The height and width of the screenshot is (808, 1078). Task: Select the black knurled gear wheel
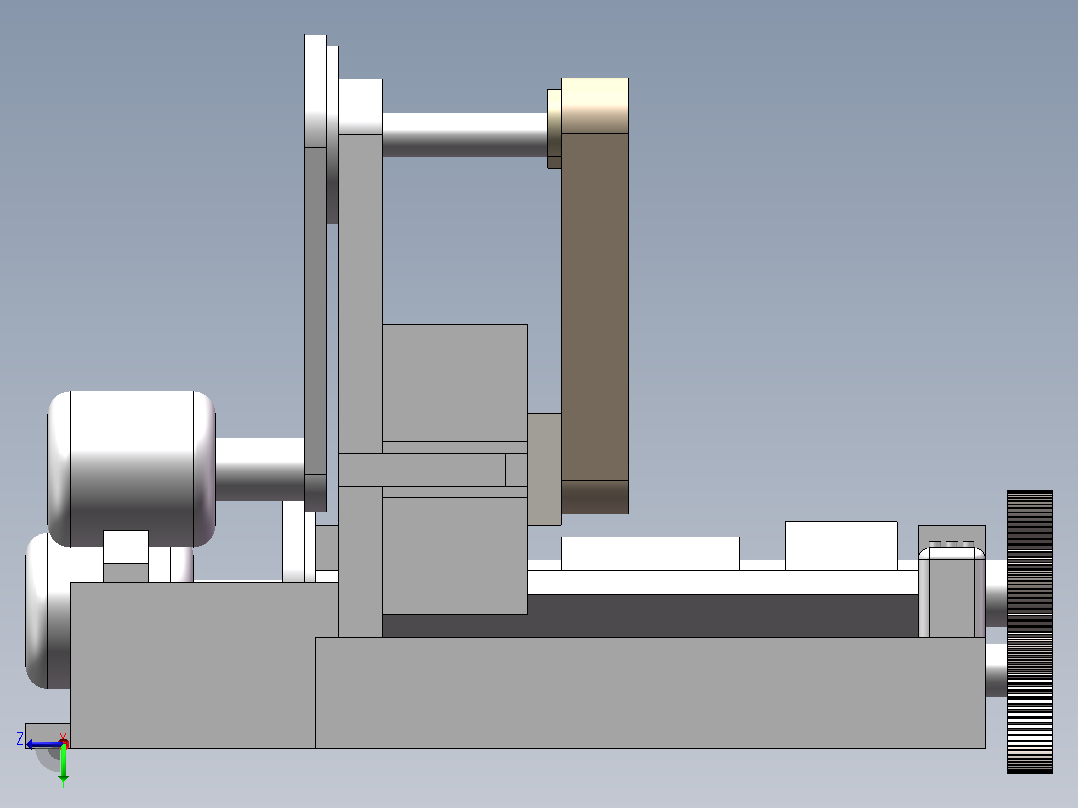tap(1029, 632)
